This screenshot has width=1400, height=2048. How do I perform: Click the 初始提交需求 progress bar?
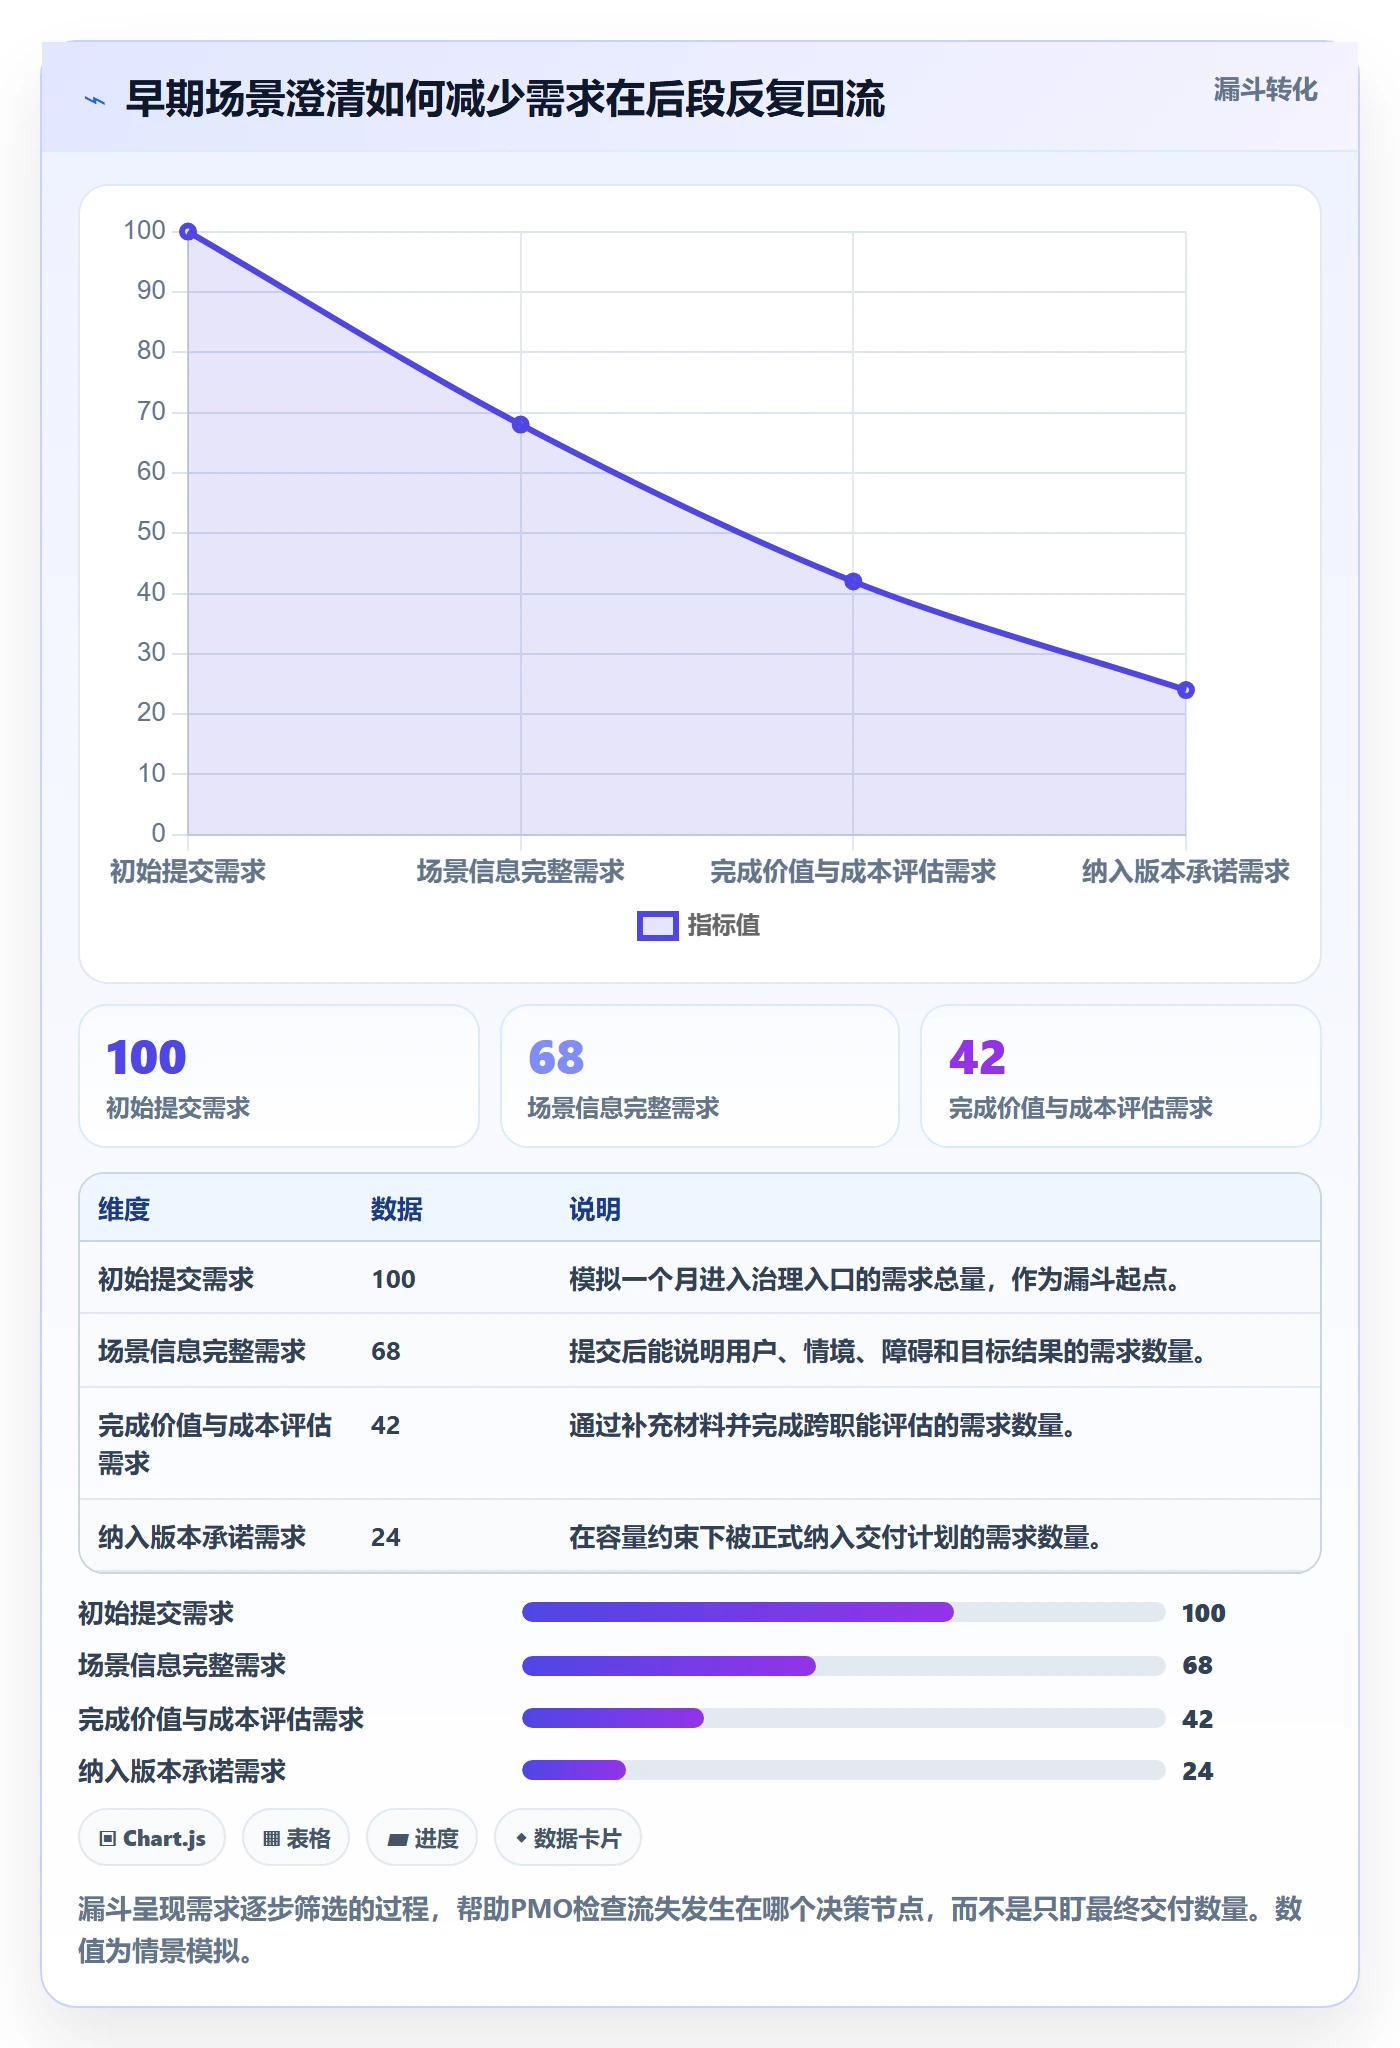point(844,1612)
